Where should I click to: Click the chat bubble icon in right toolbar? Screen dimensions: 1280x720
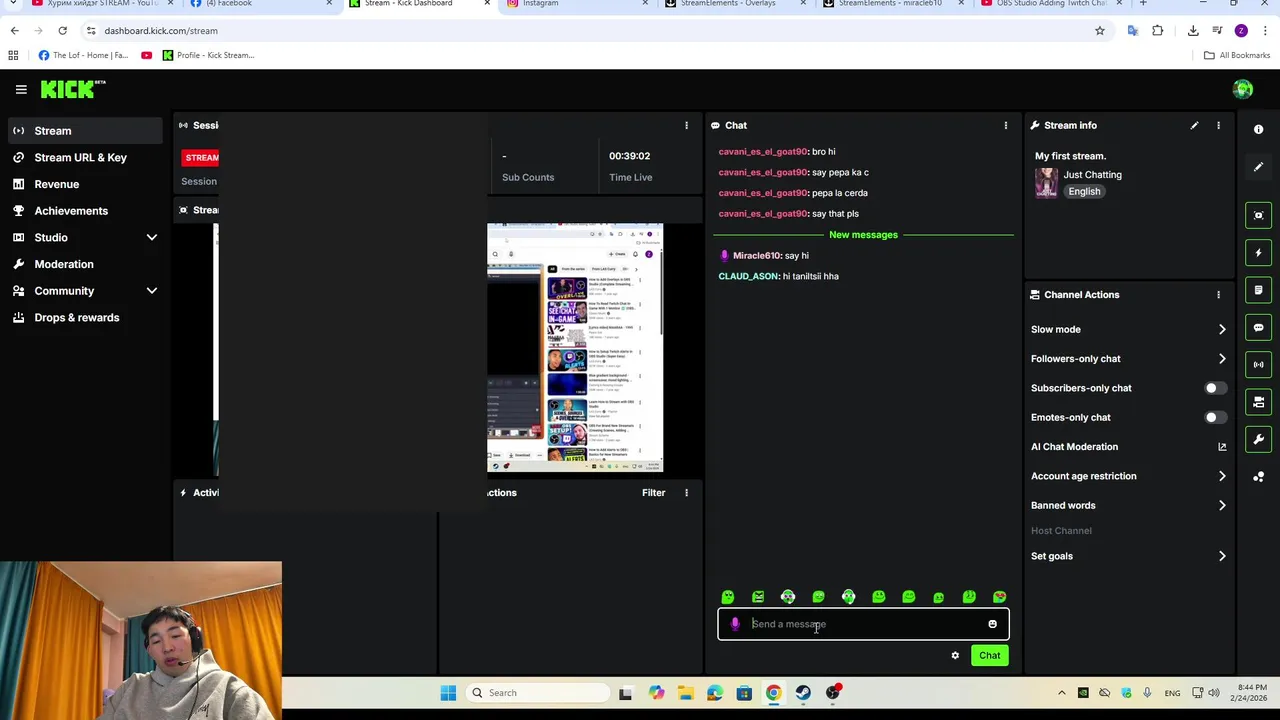pos(1258,327)
